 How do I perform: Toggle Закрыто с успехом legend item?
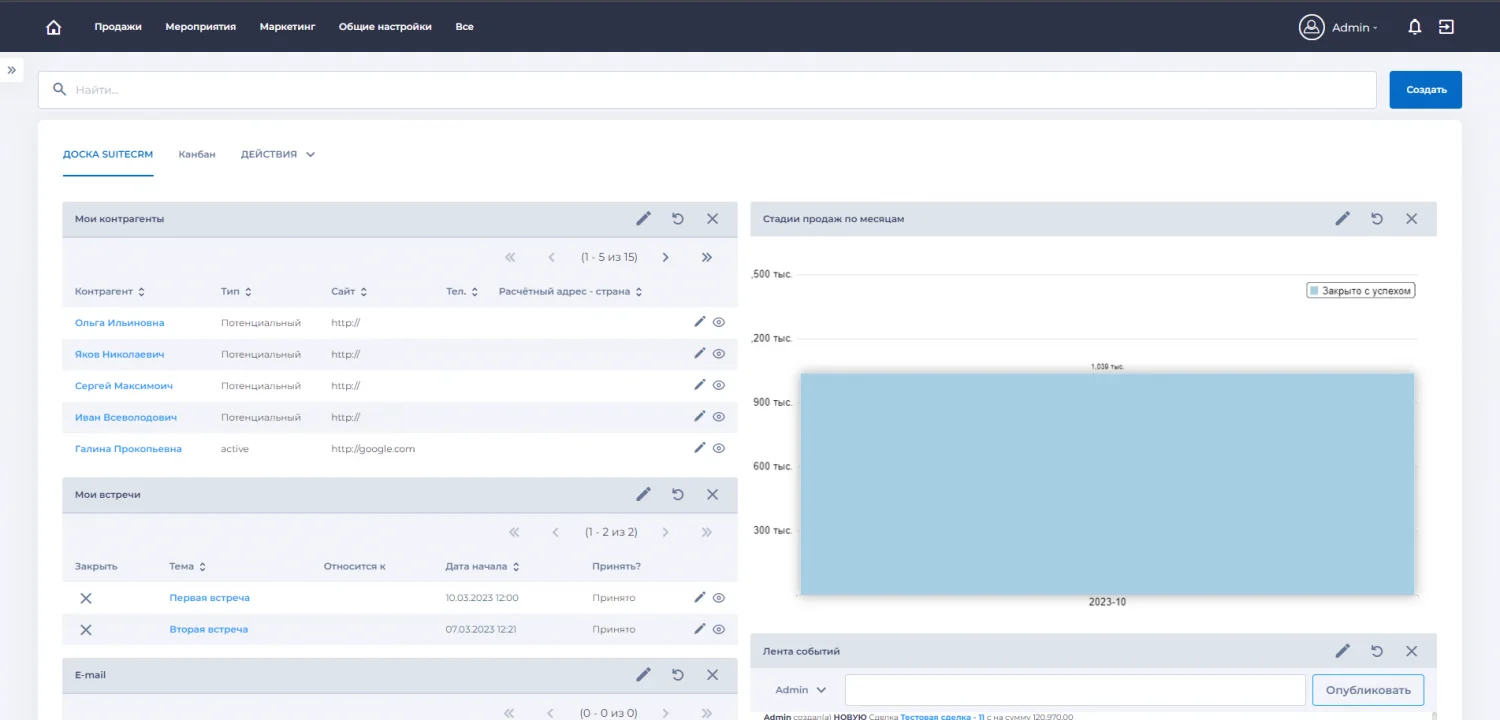(x=1360, y=290)
